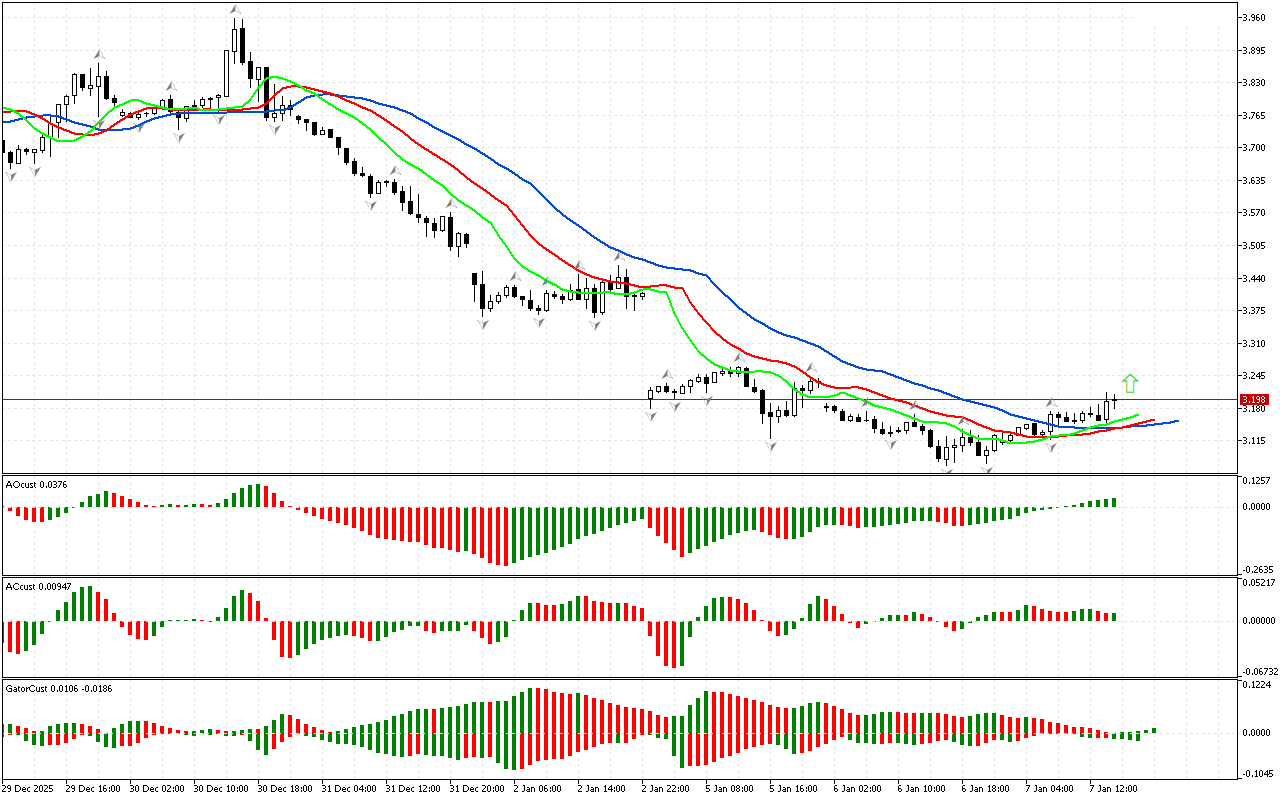The image size is (1280, 800).
Task: Select the 29 Dec 2025 time label
Action: pyautogui.click(x=30, y=788)
